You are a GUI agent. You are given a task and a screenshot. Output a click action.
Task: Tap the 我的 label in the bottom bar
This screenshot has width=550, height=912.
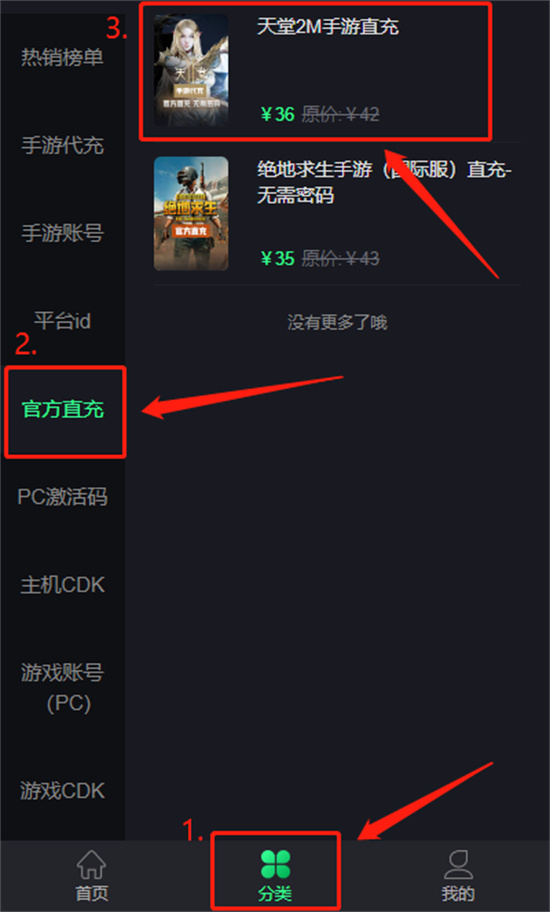(458, 893)
